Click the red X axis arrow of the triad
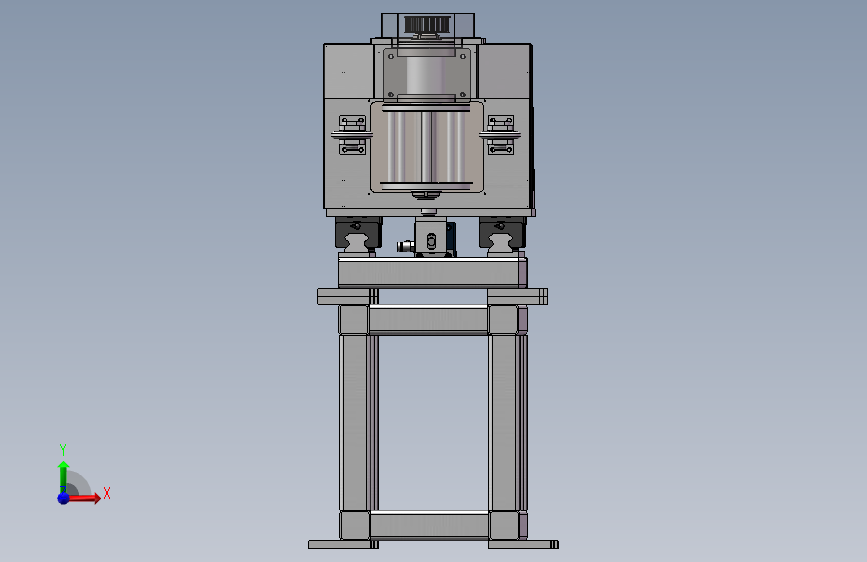Viewport: 867px width, 562px height. (x=83, y=498)
